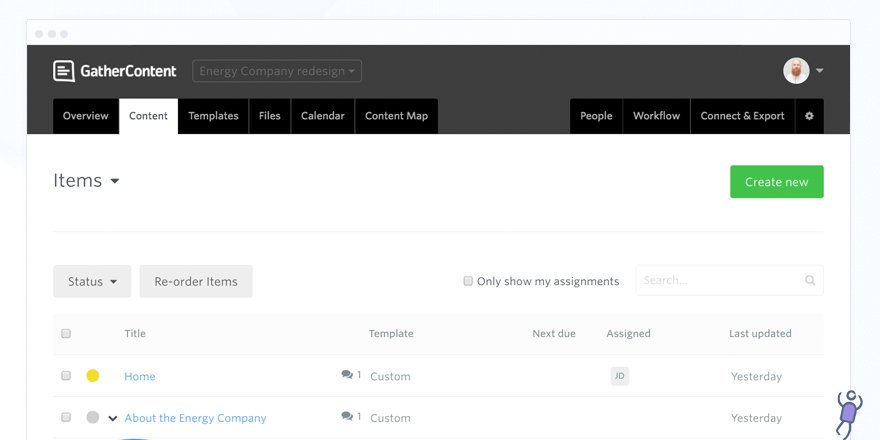The image size is (880, 440).
Task: Open the Home item link
Action: pos(140,377)
